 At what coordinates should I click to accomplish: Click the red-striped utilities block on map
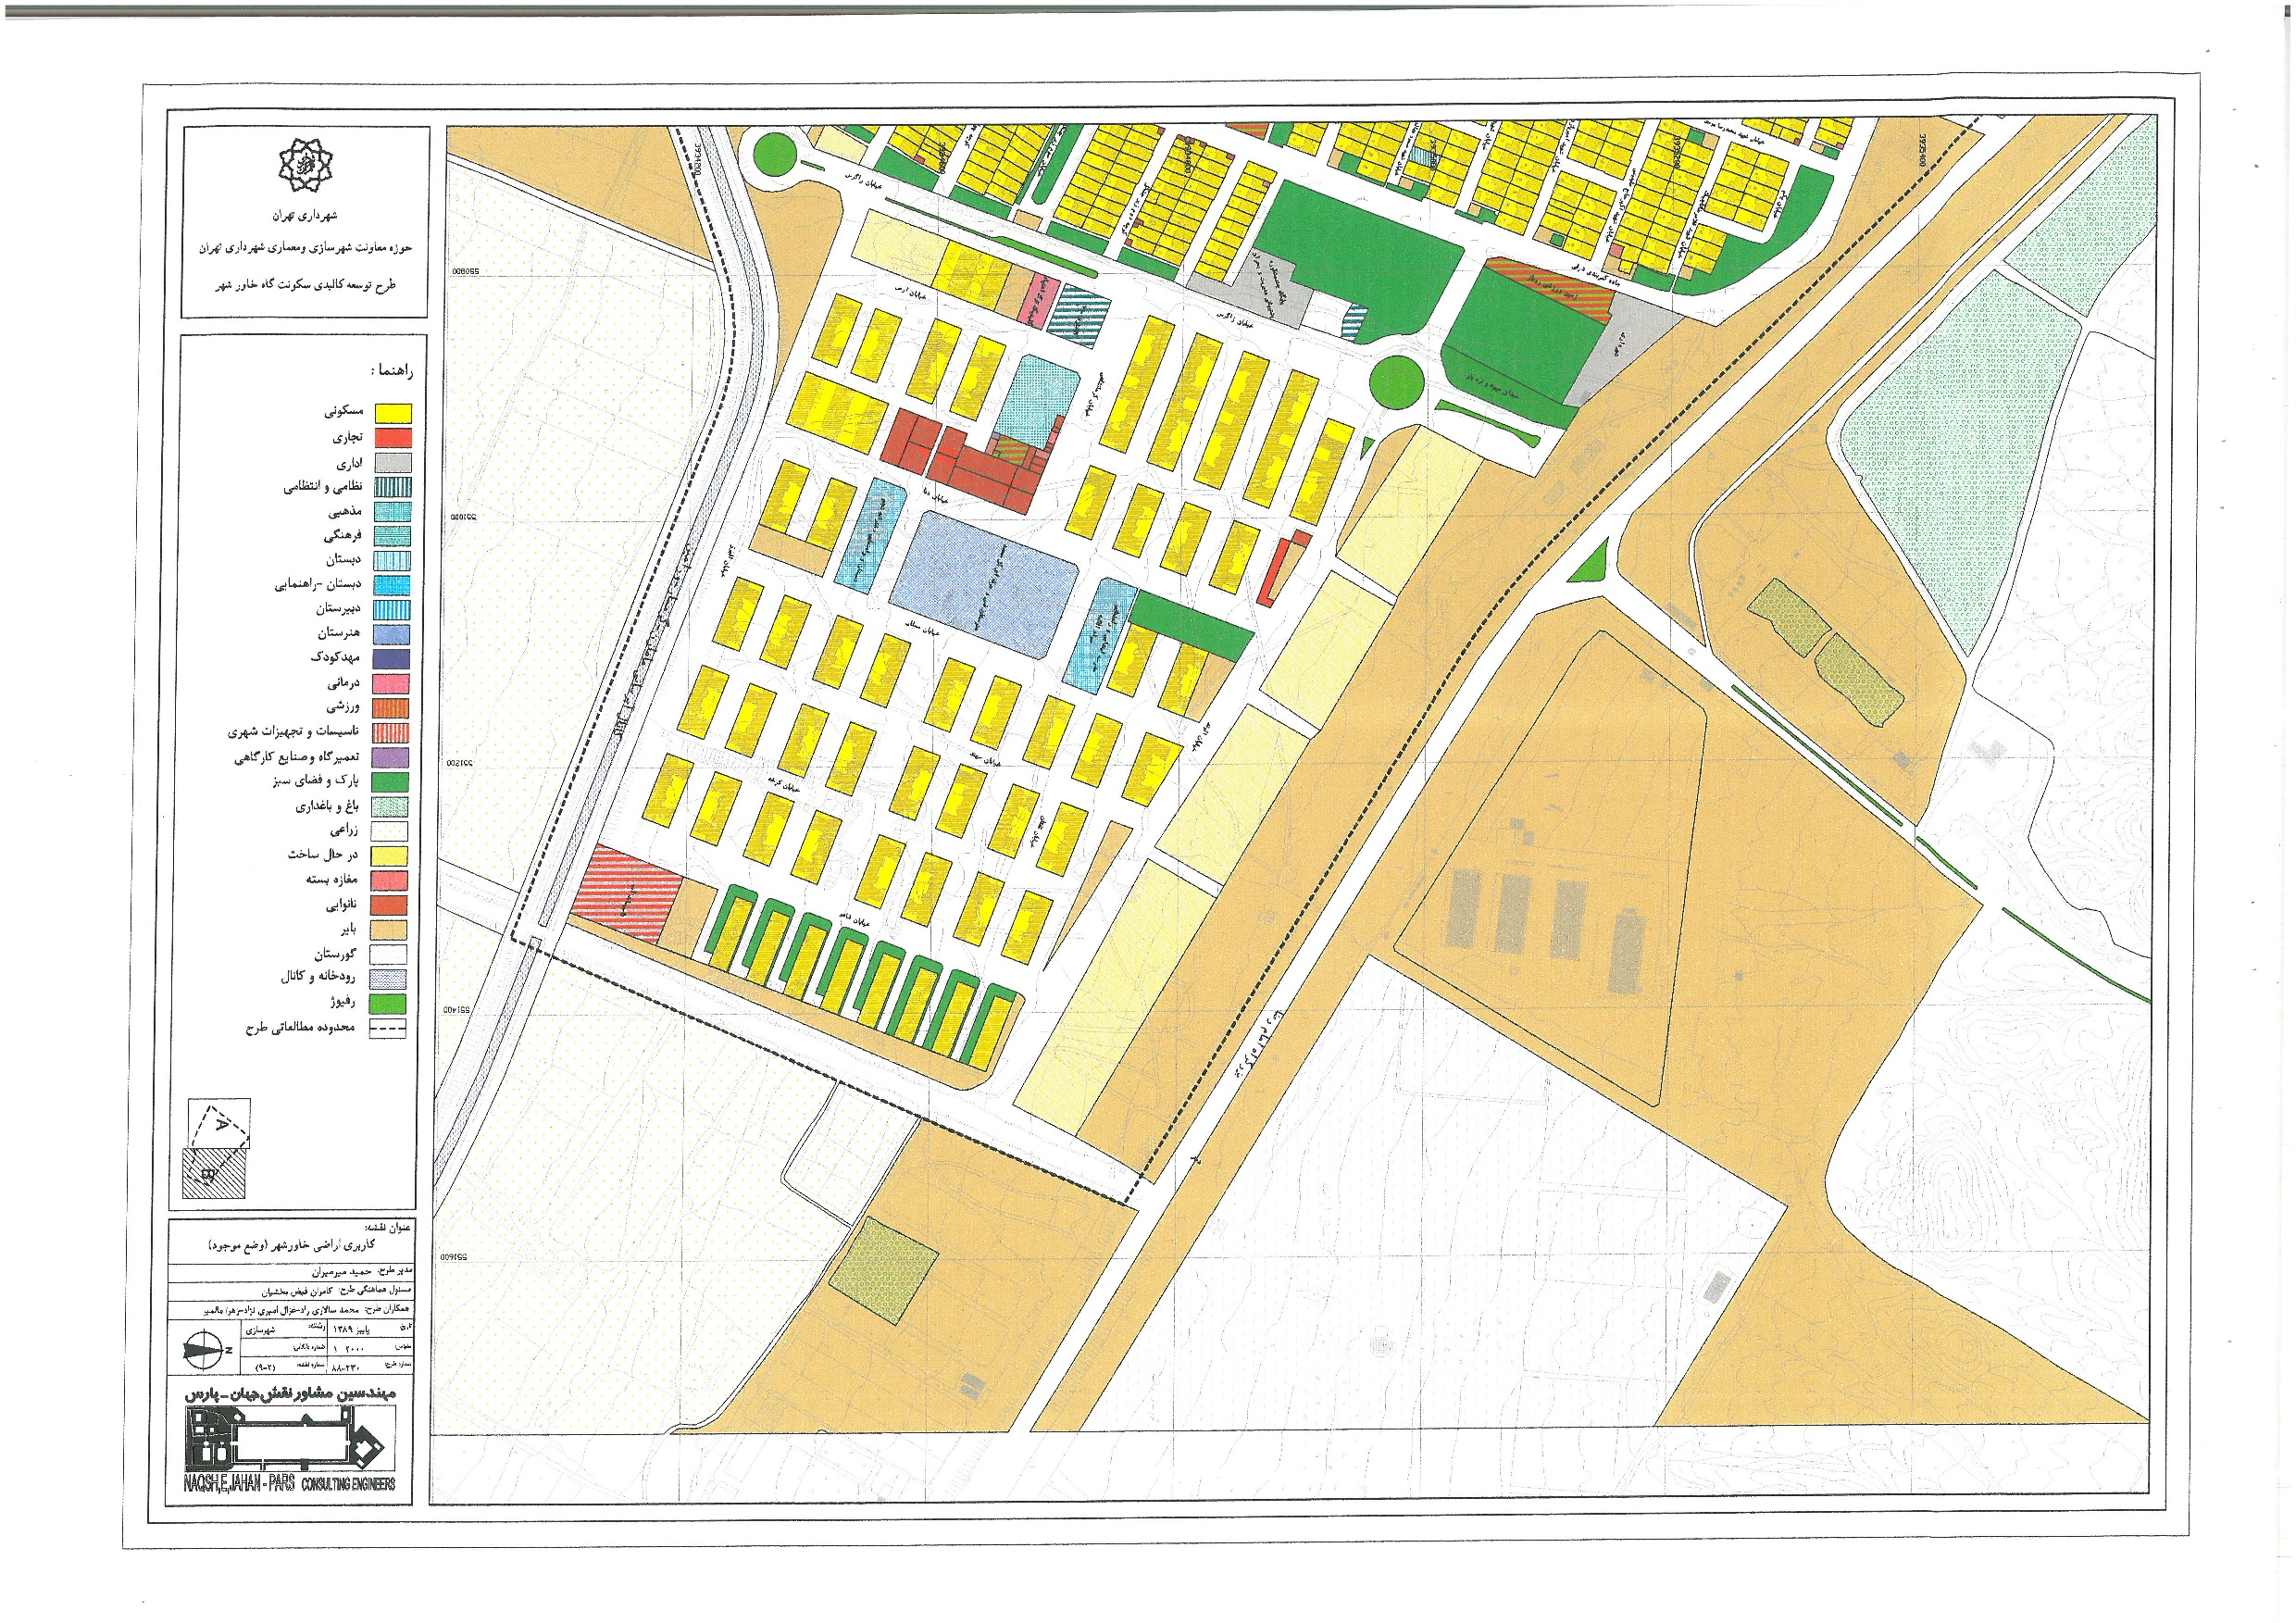pyautogui.click(x=627, y=893)
